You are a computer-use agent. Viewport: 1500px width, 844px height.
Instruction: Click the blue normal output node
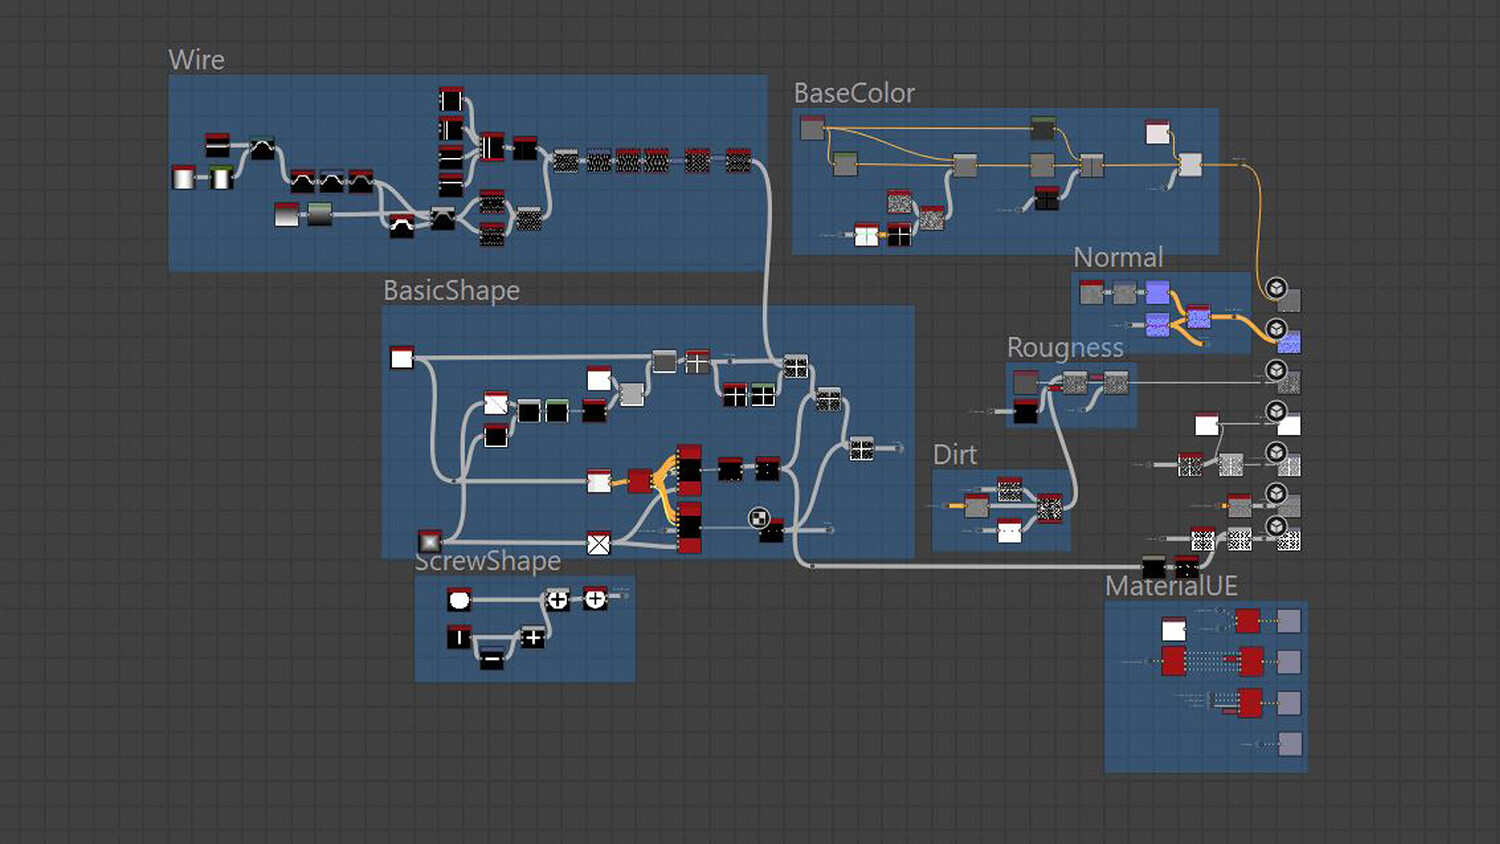coord(1289,342)
